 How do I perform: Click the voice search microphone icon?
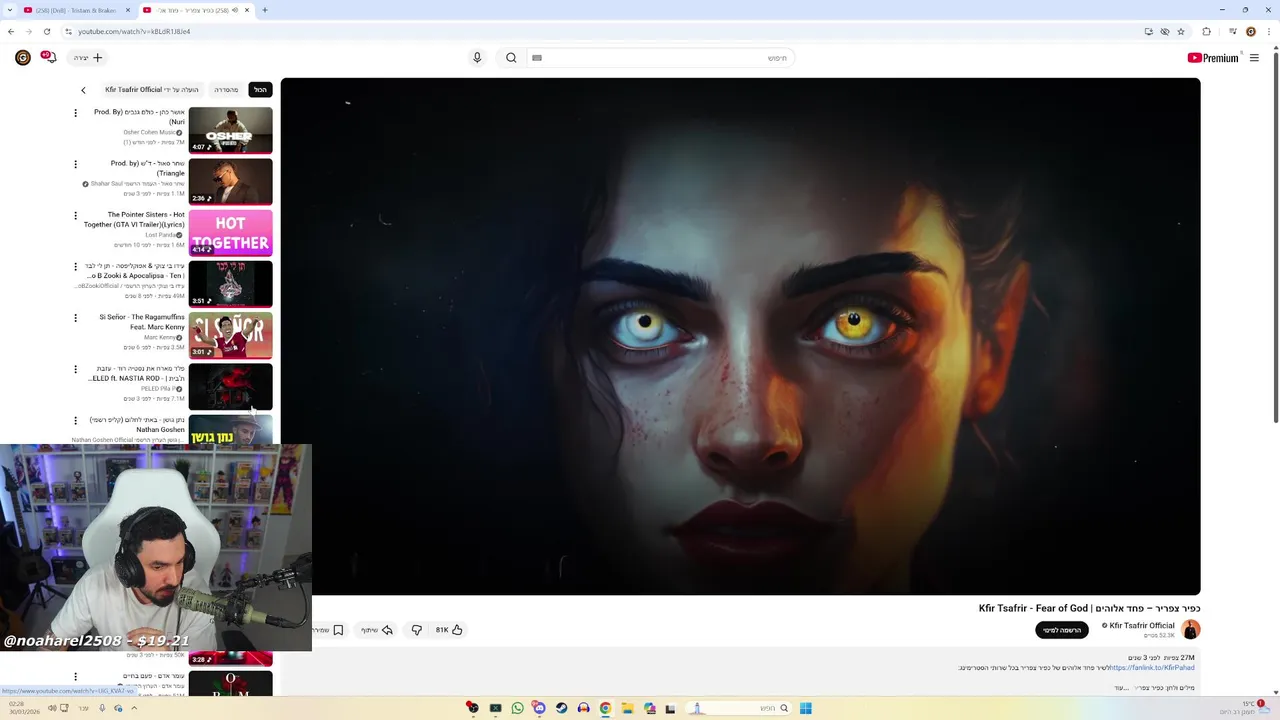coord(477,58)
